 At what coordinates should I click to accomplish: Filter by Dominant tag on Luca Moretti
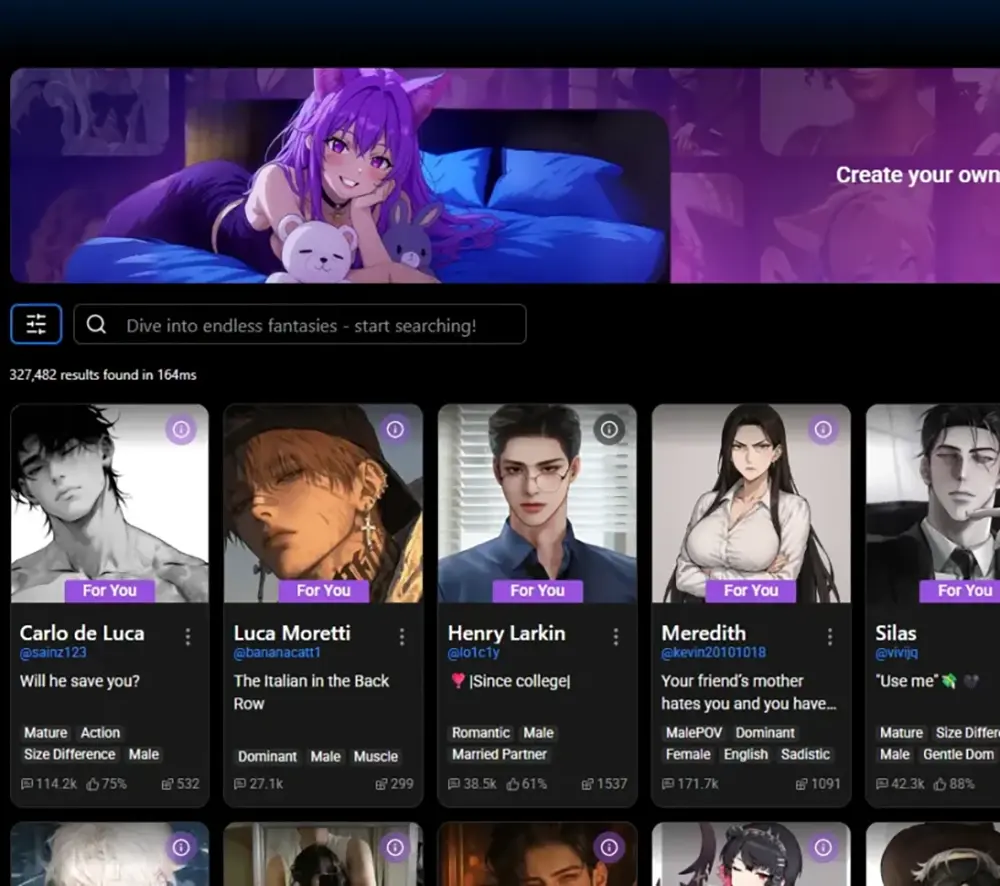click(267, 757)
